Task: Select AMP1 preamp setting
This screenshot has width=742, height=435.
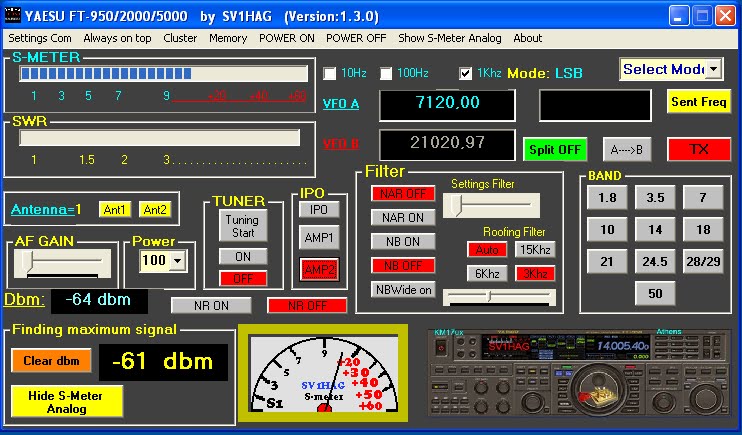Action: tap(319, 237)
